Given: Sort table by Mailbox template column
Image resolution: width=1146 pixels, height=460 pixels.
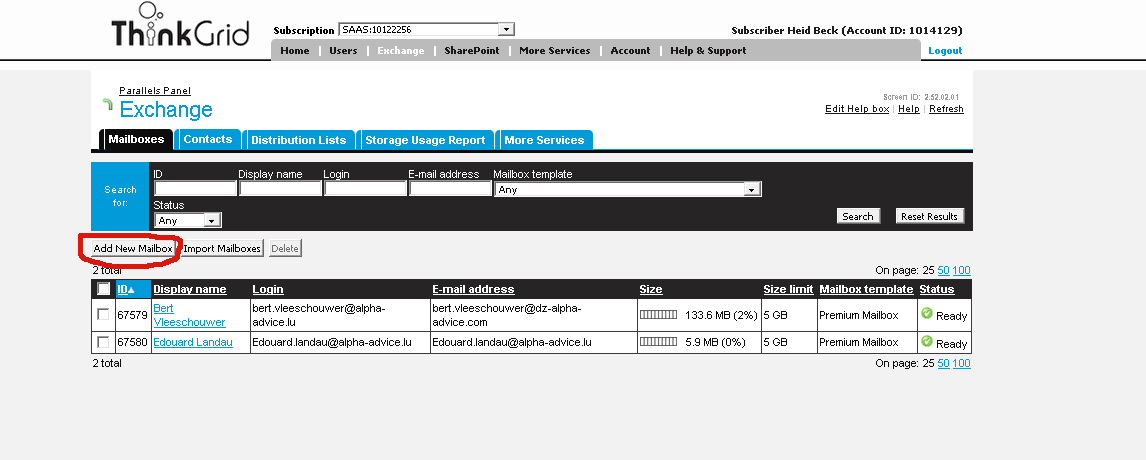Looking at the screenshot, I should pos(866,289).
